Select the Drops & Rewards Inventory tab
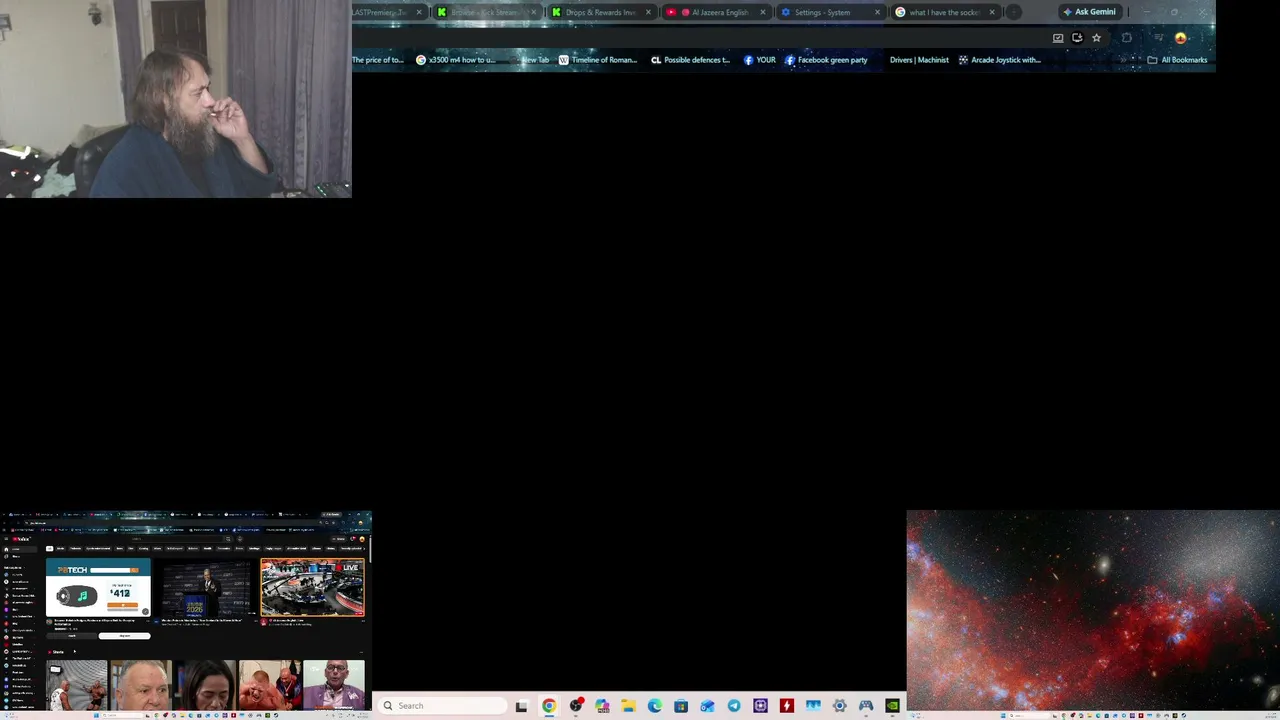Viewport: 1280px width, 720px height. 601,12
